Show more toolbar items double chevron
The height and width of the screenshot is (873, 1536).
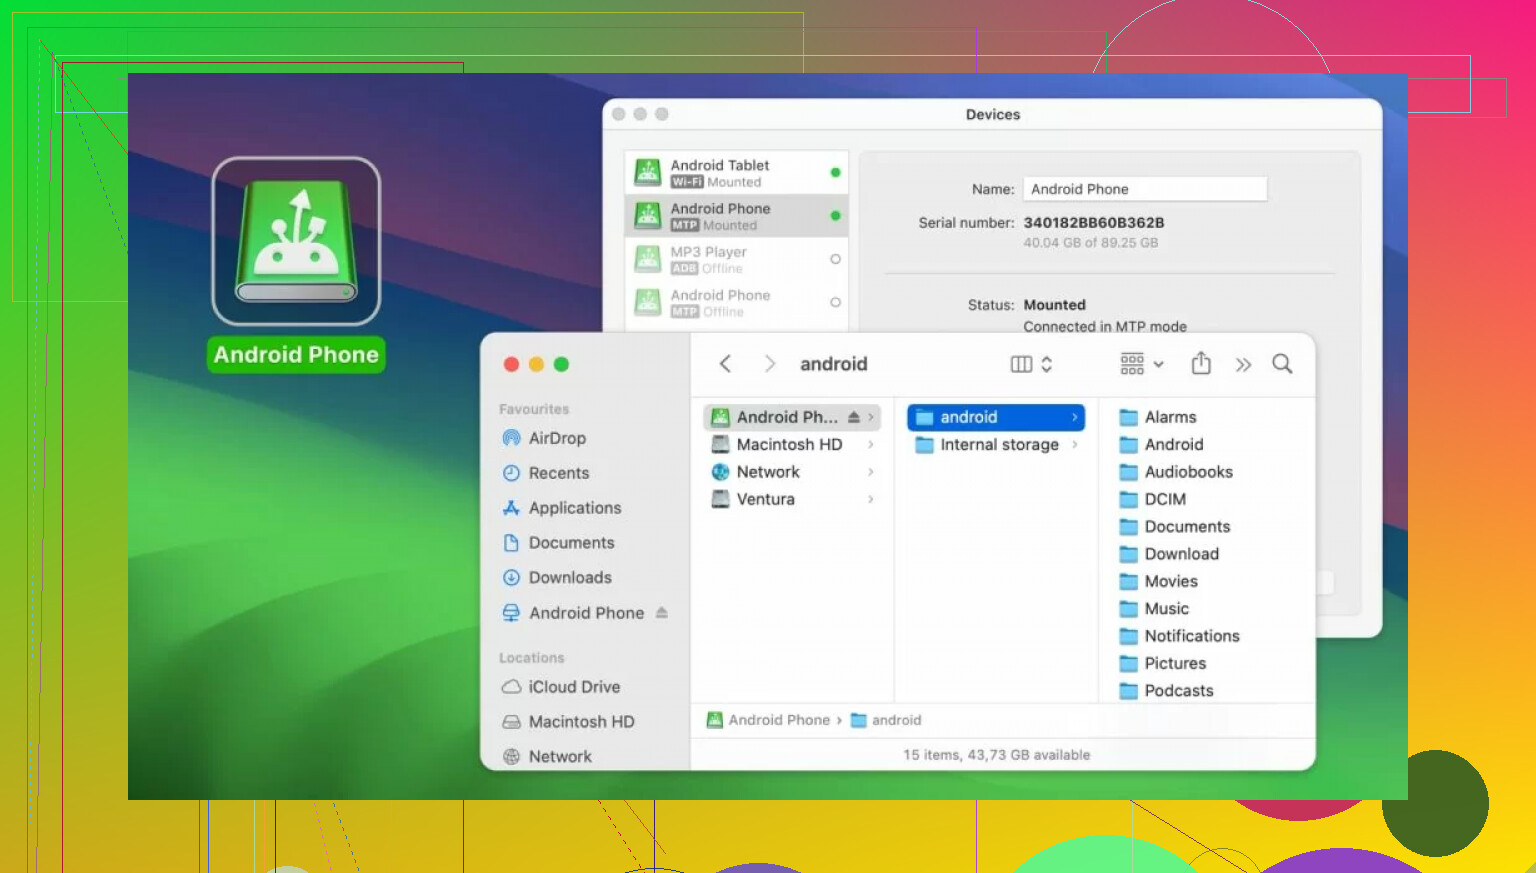[x=1243, y=365]
